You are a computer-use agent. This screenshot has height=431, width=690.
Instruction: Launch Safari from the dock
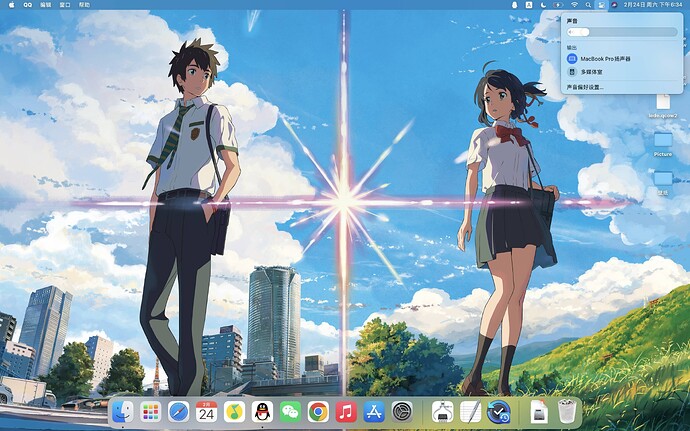pyautogui.click(x=179, y=411)
